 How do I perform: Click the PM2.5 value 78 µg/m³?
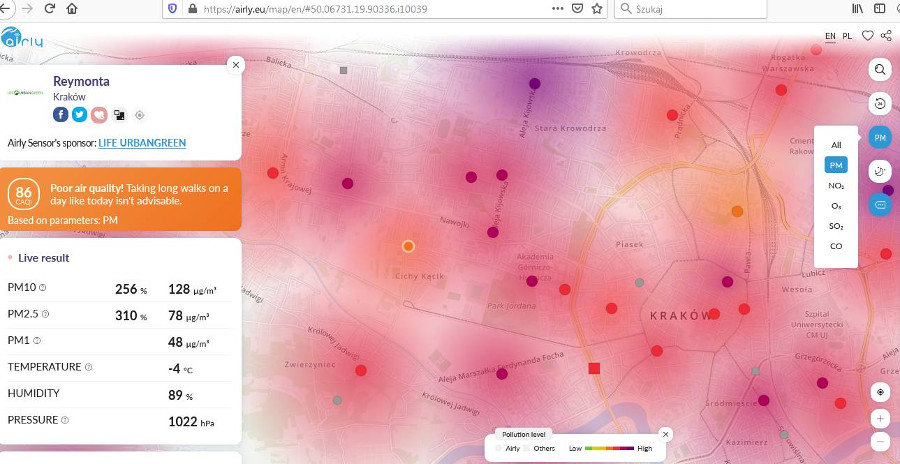click(189, 316)
